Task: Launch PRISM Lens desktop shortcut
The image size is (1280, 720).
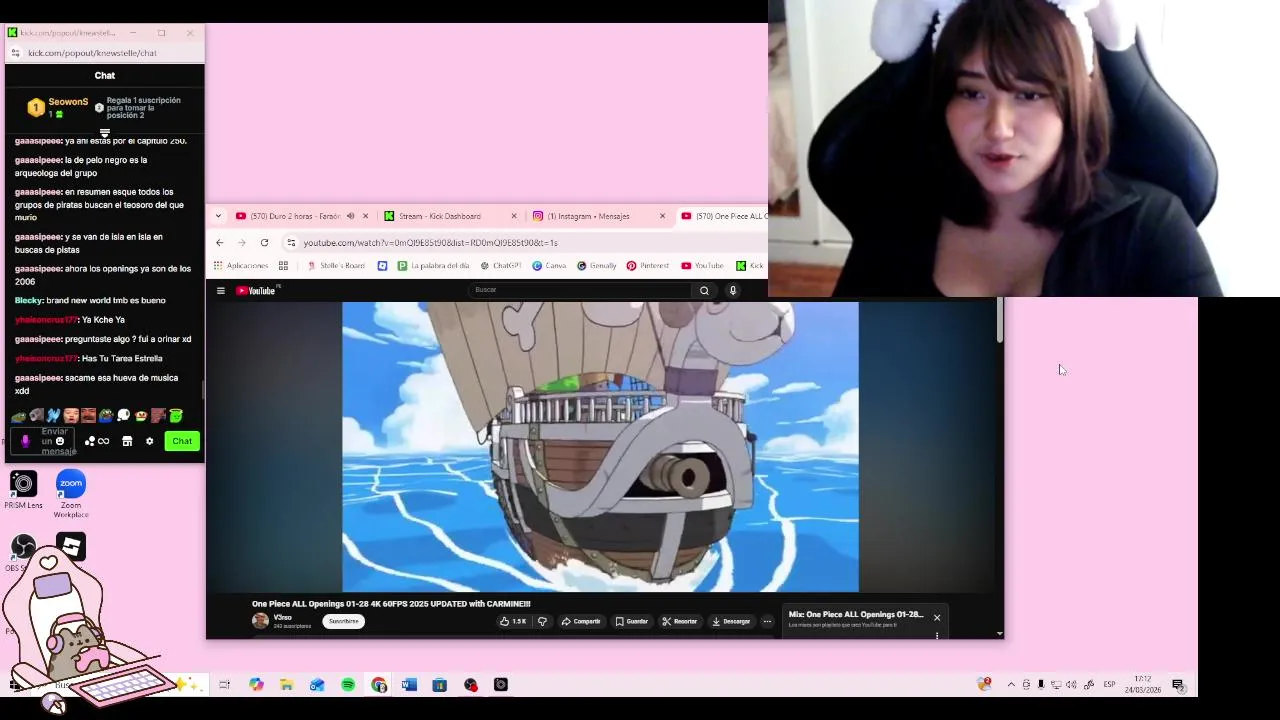Action: pyautogui.click(x=23, y=490)
